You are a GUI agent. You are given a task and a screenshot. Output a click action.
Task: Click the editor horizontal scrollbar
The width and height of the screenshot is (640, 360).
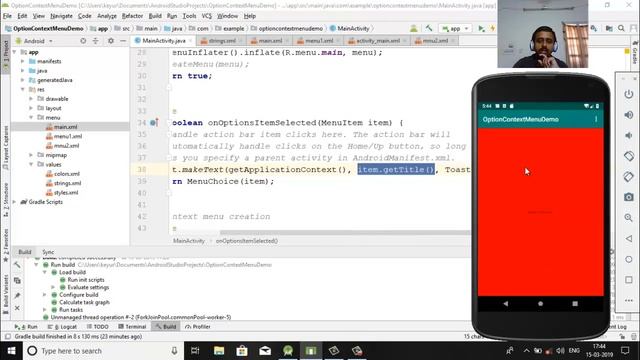345,233
